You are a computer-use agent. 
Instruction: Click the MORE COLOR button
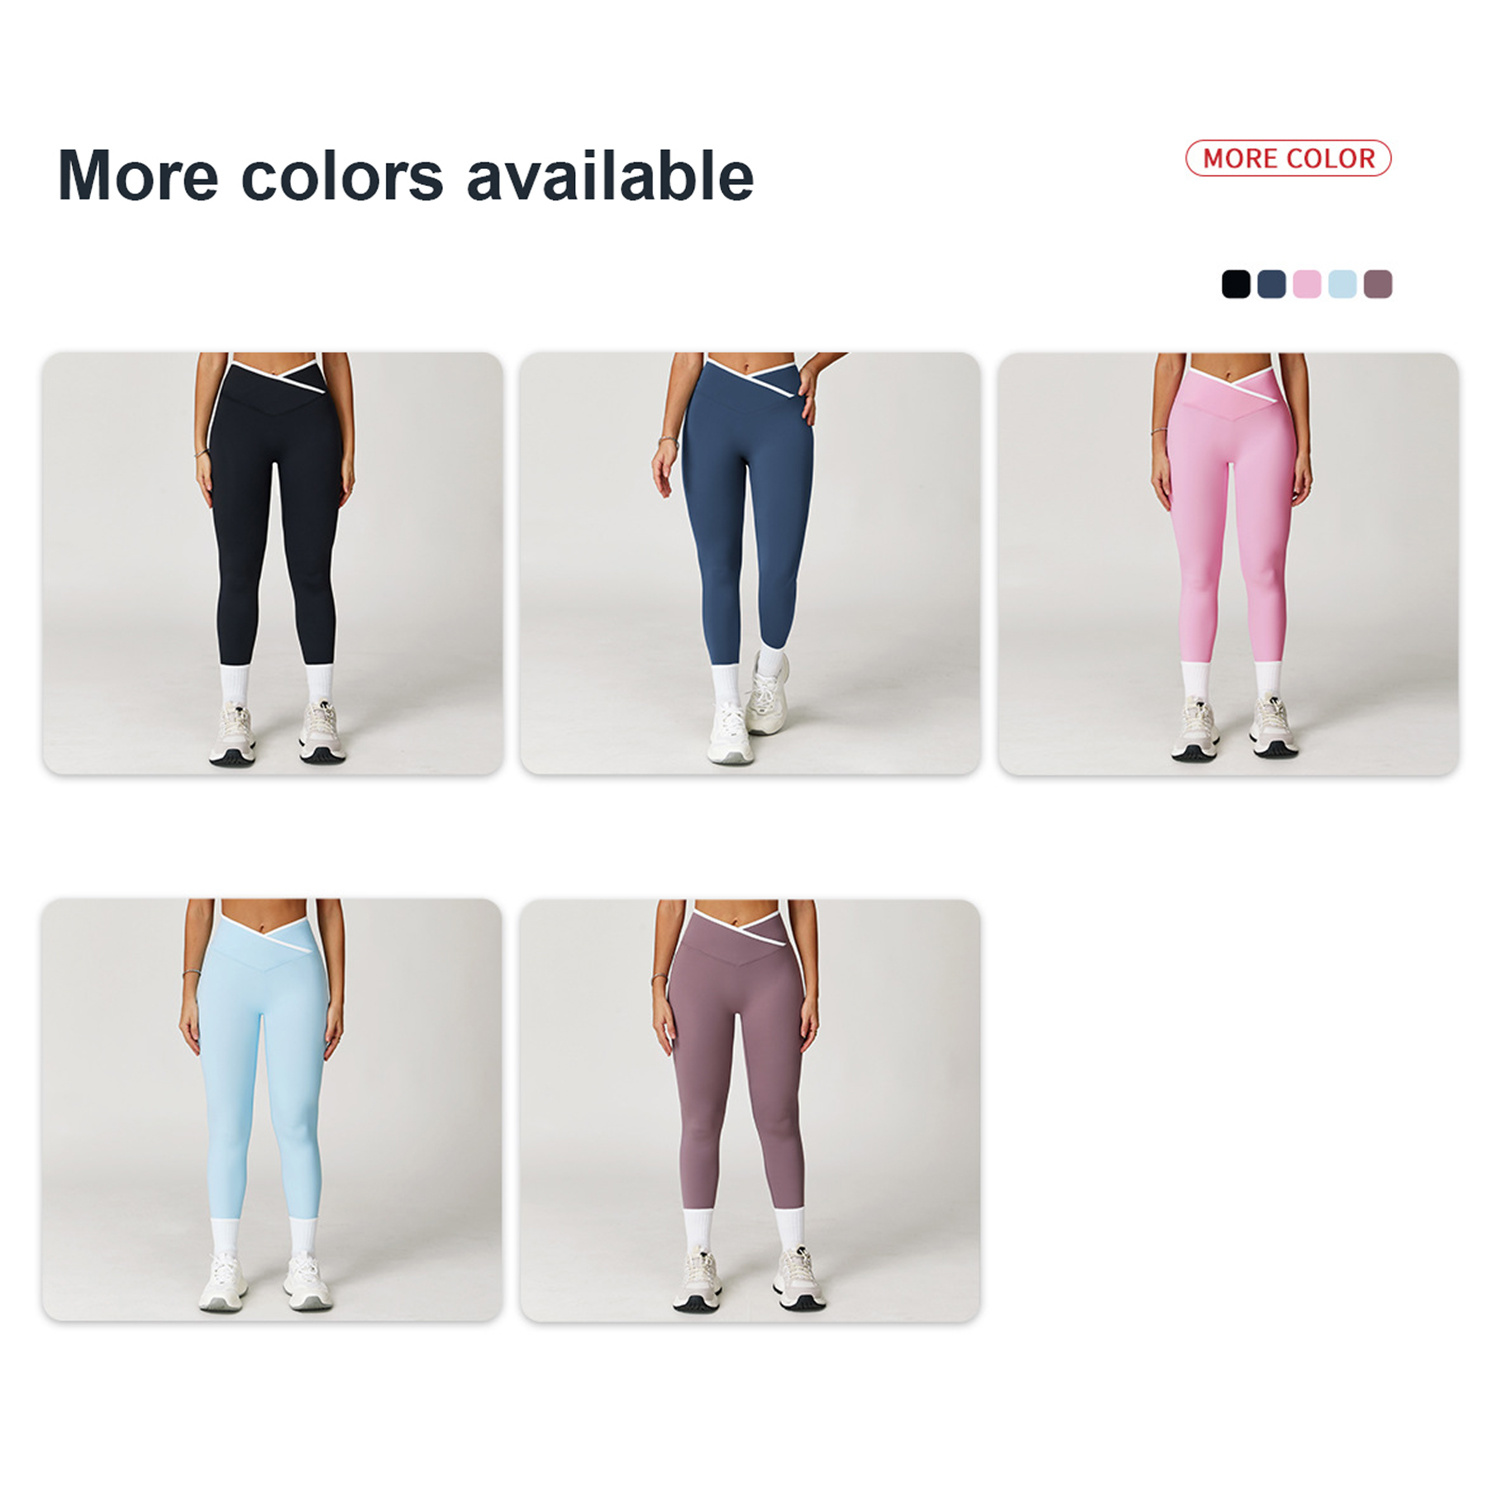1288,158
